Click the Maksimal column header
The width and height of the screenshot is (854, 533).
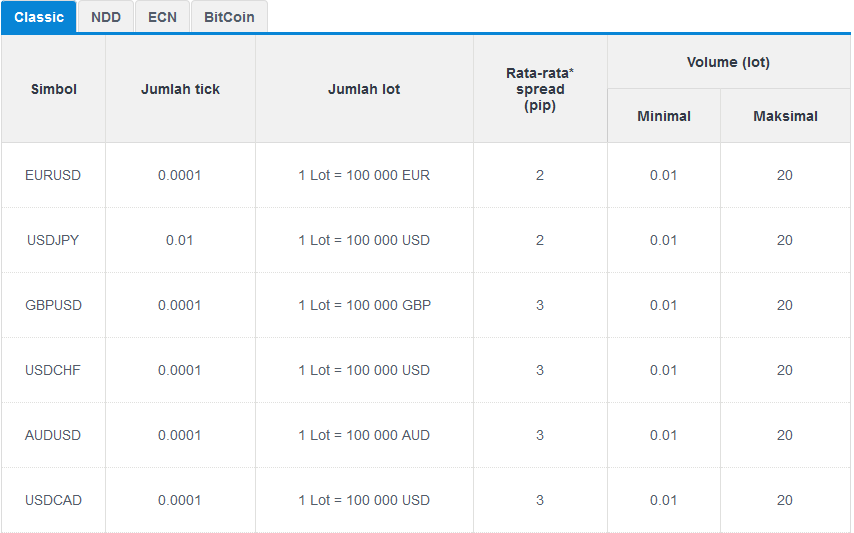coord(785,116)
